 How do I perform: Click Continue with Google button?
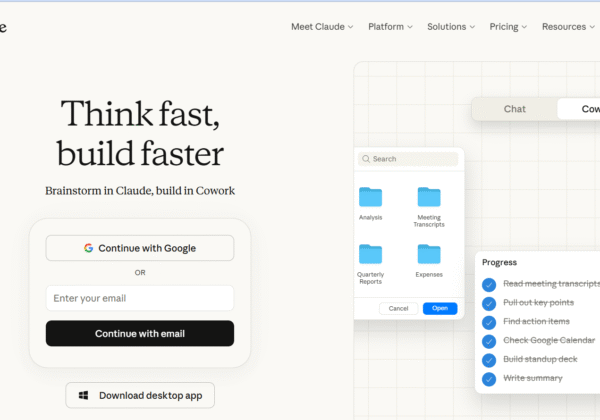(x=140, y=248)
